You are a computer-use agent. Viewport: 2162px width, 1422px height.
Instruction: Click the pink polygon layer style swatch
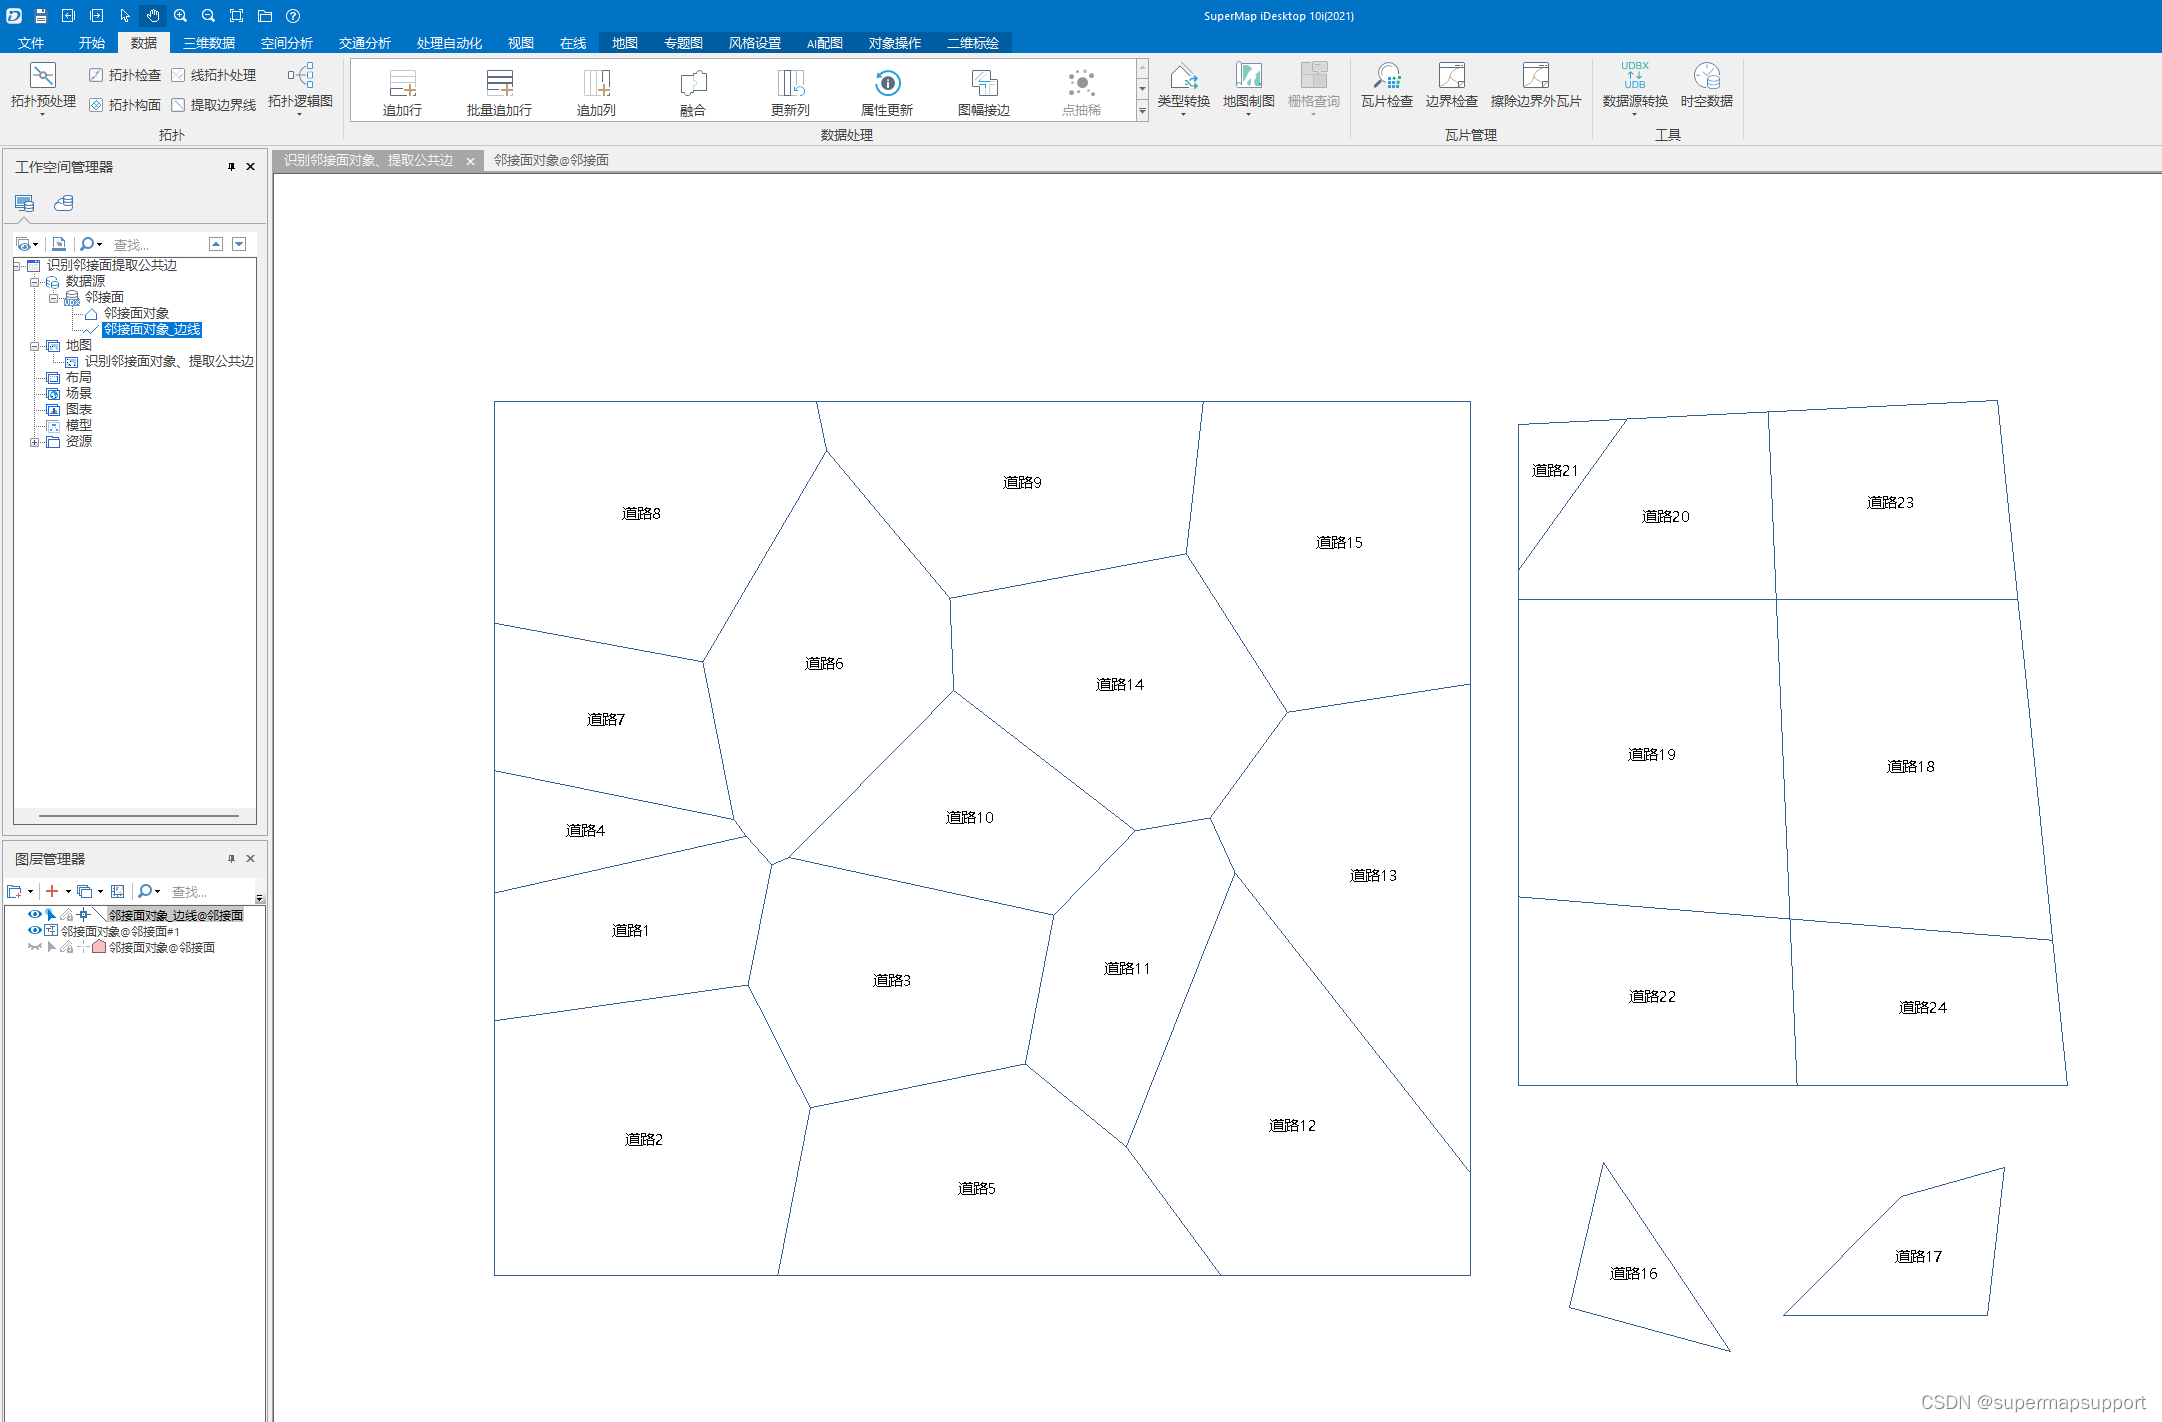click(99, 947)
